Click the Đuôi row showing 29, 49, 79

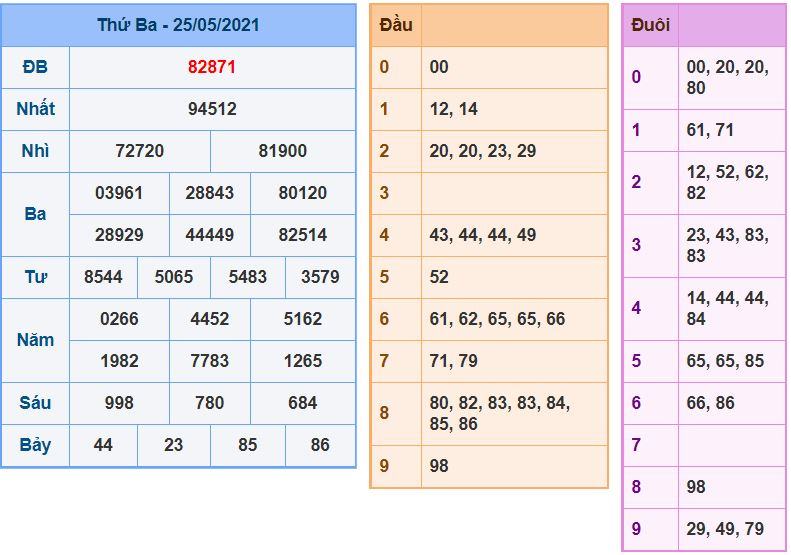725,528
